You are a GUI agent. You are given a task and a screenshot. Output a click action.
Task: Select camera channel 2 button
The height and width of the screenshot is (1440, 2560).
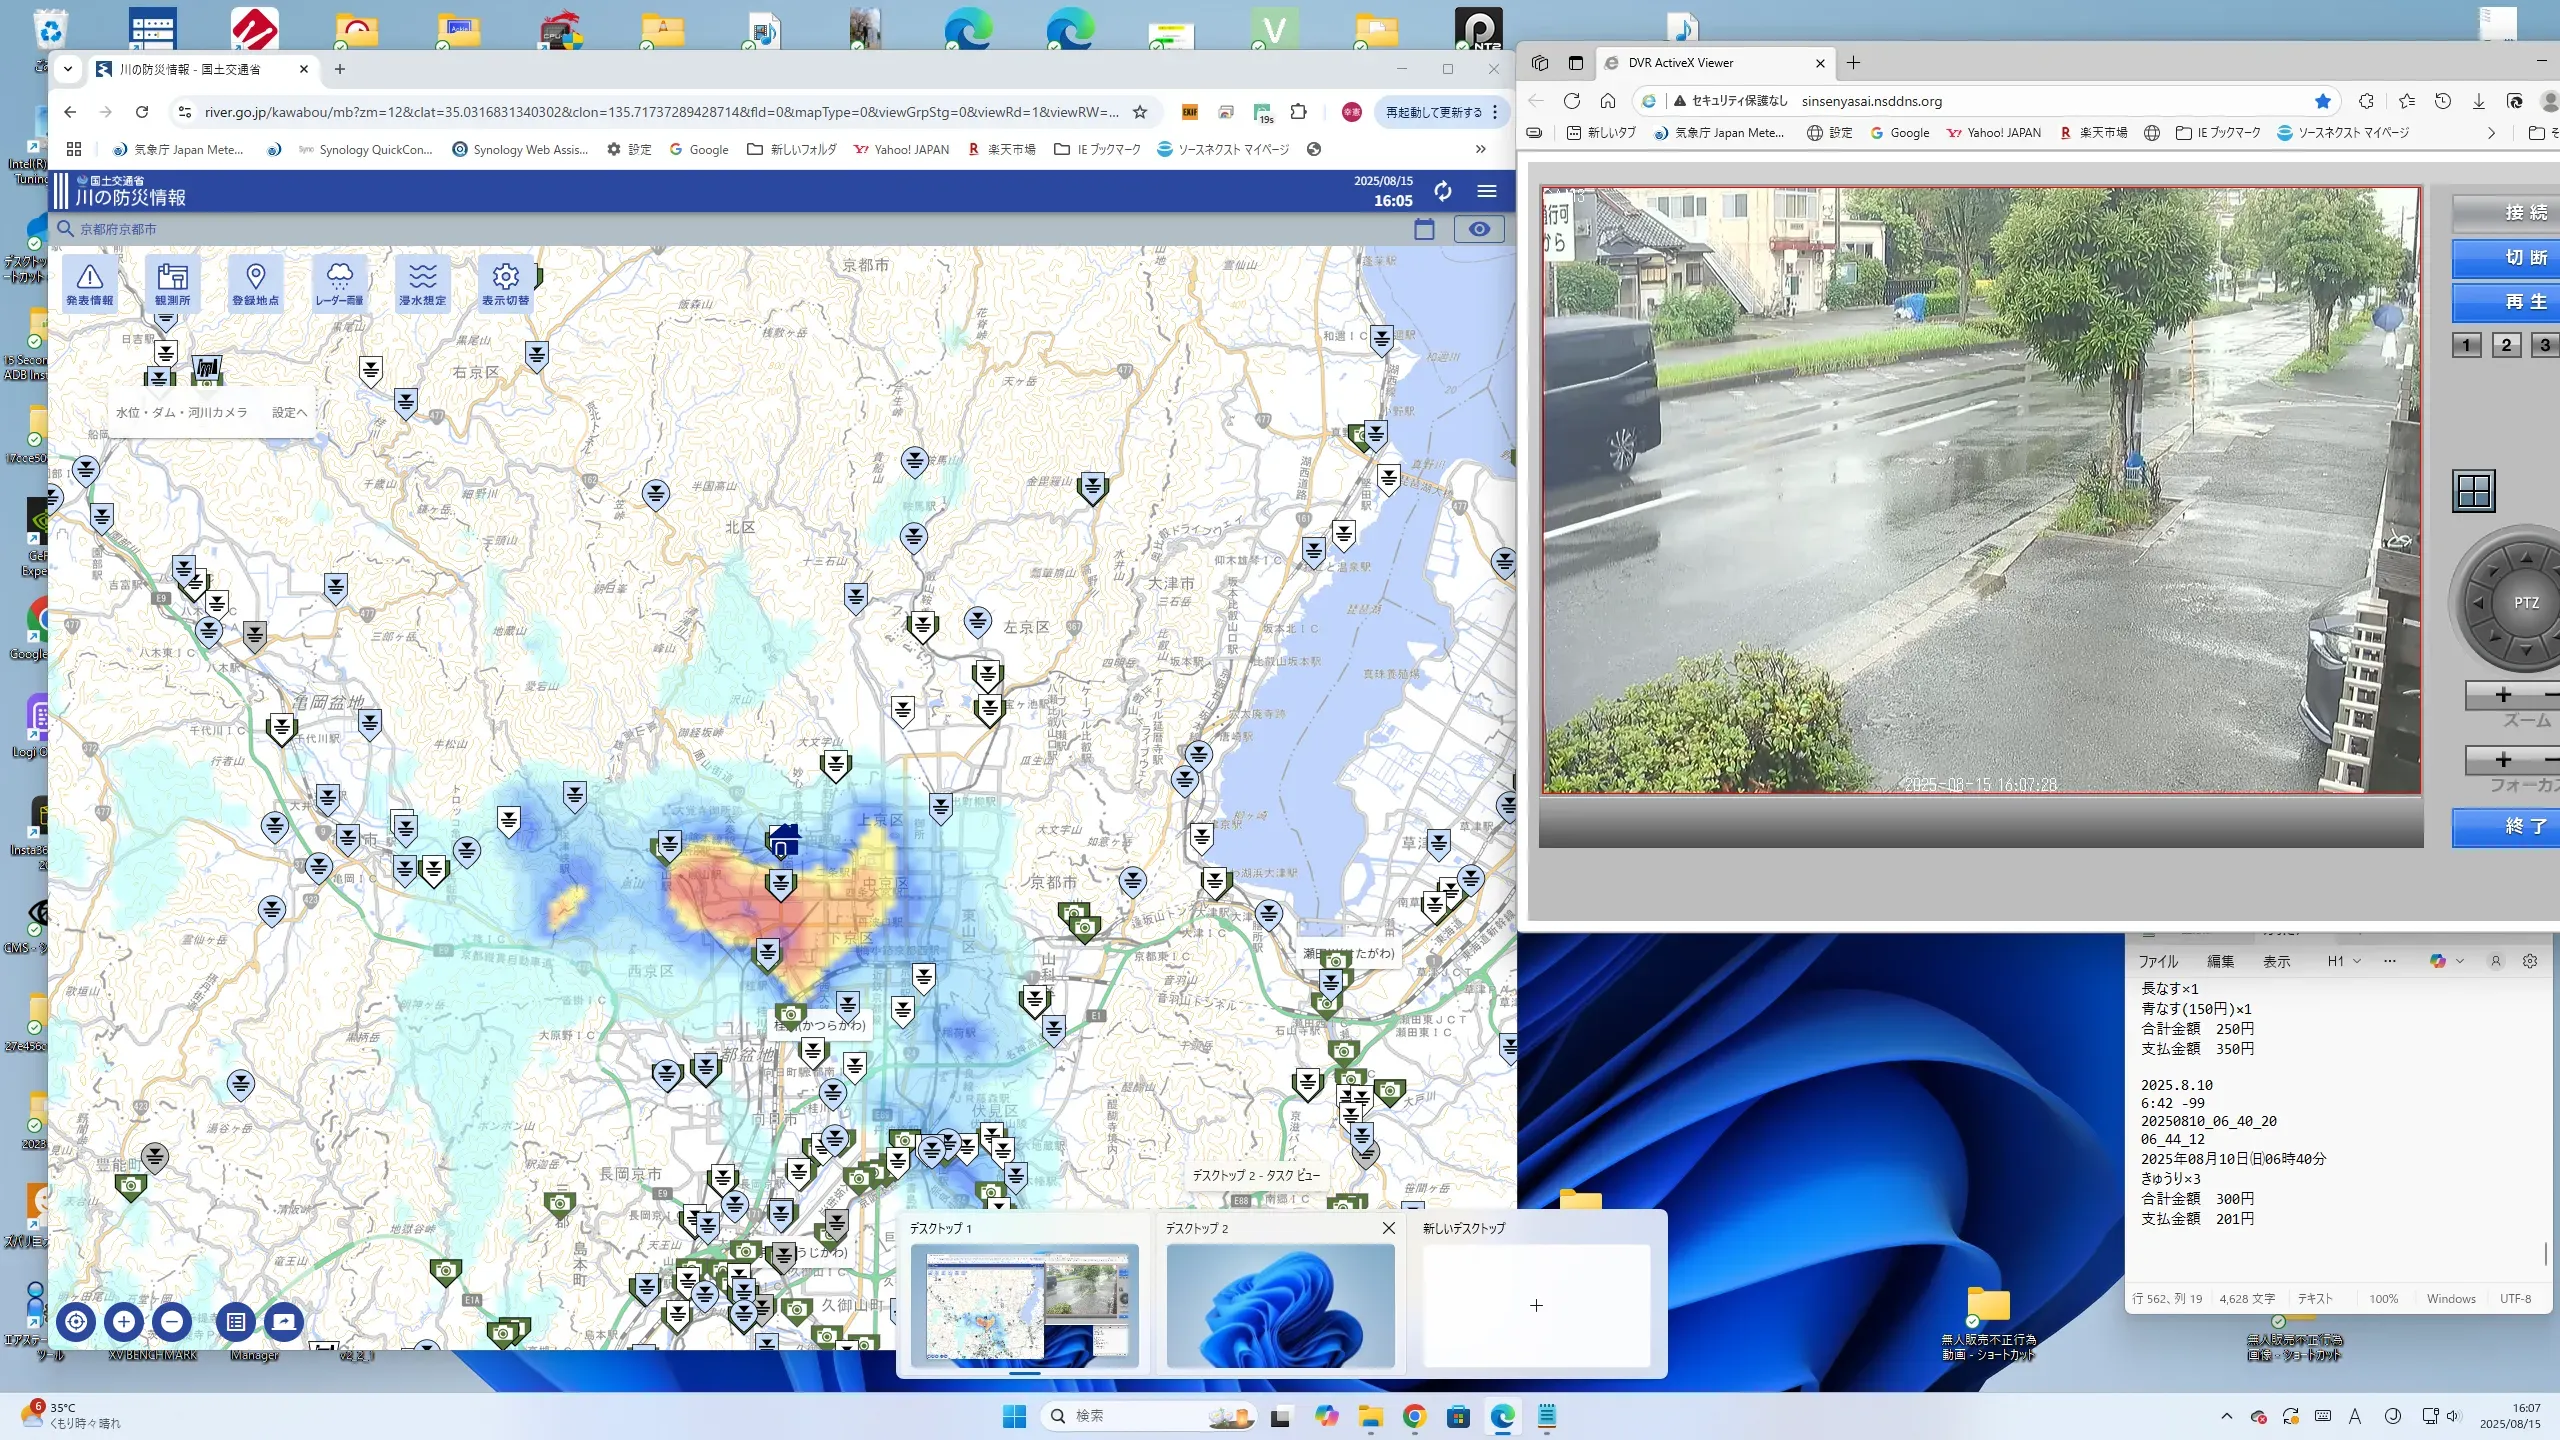(2505, 345)
